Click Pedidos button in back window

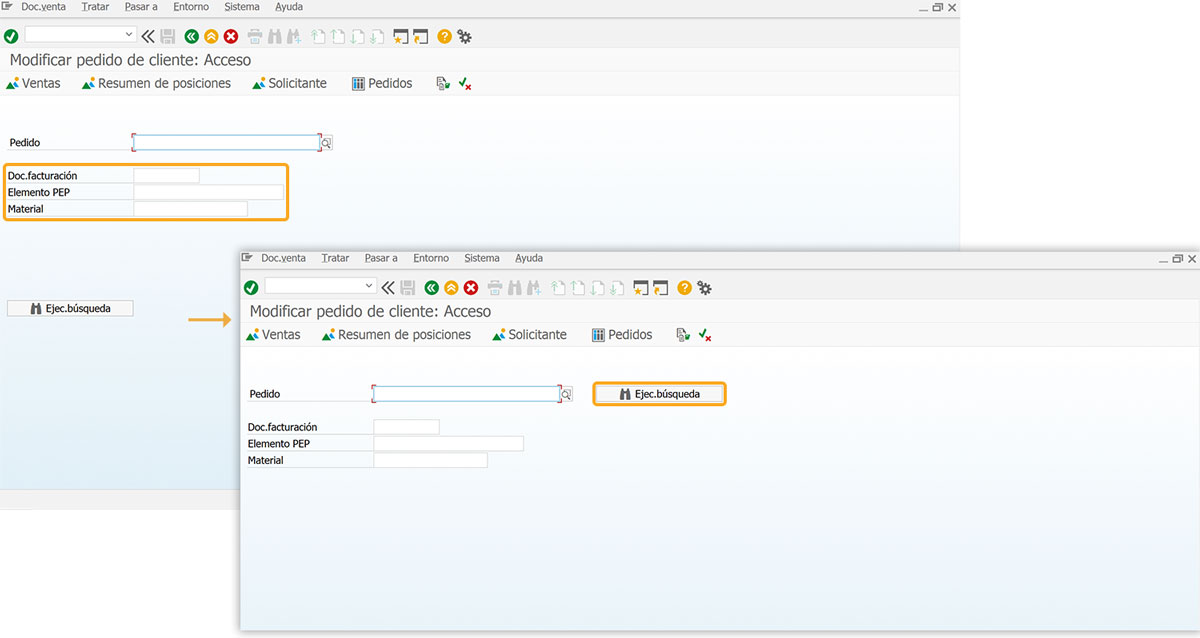(382, 84)
